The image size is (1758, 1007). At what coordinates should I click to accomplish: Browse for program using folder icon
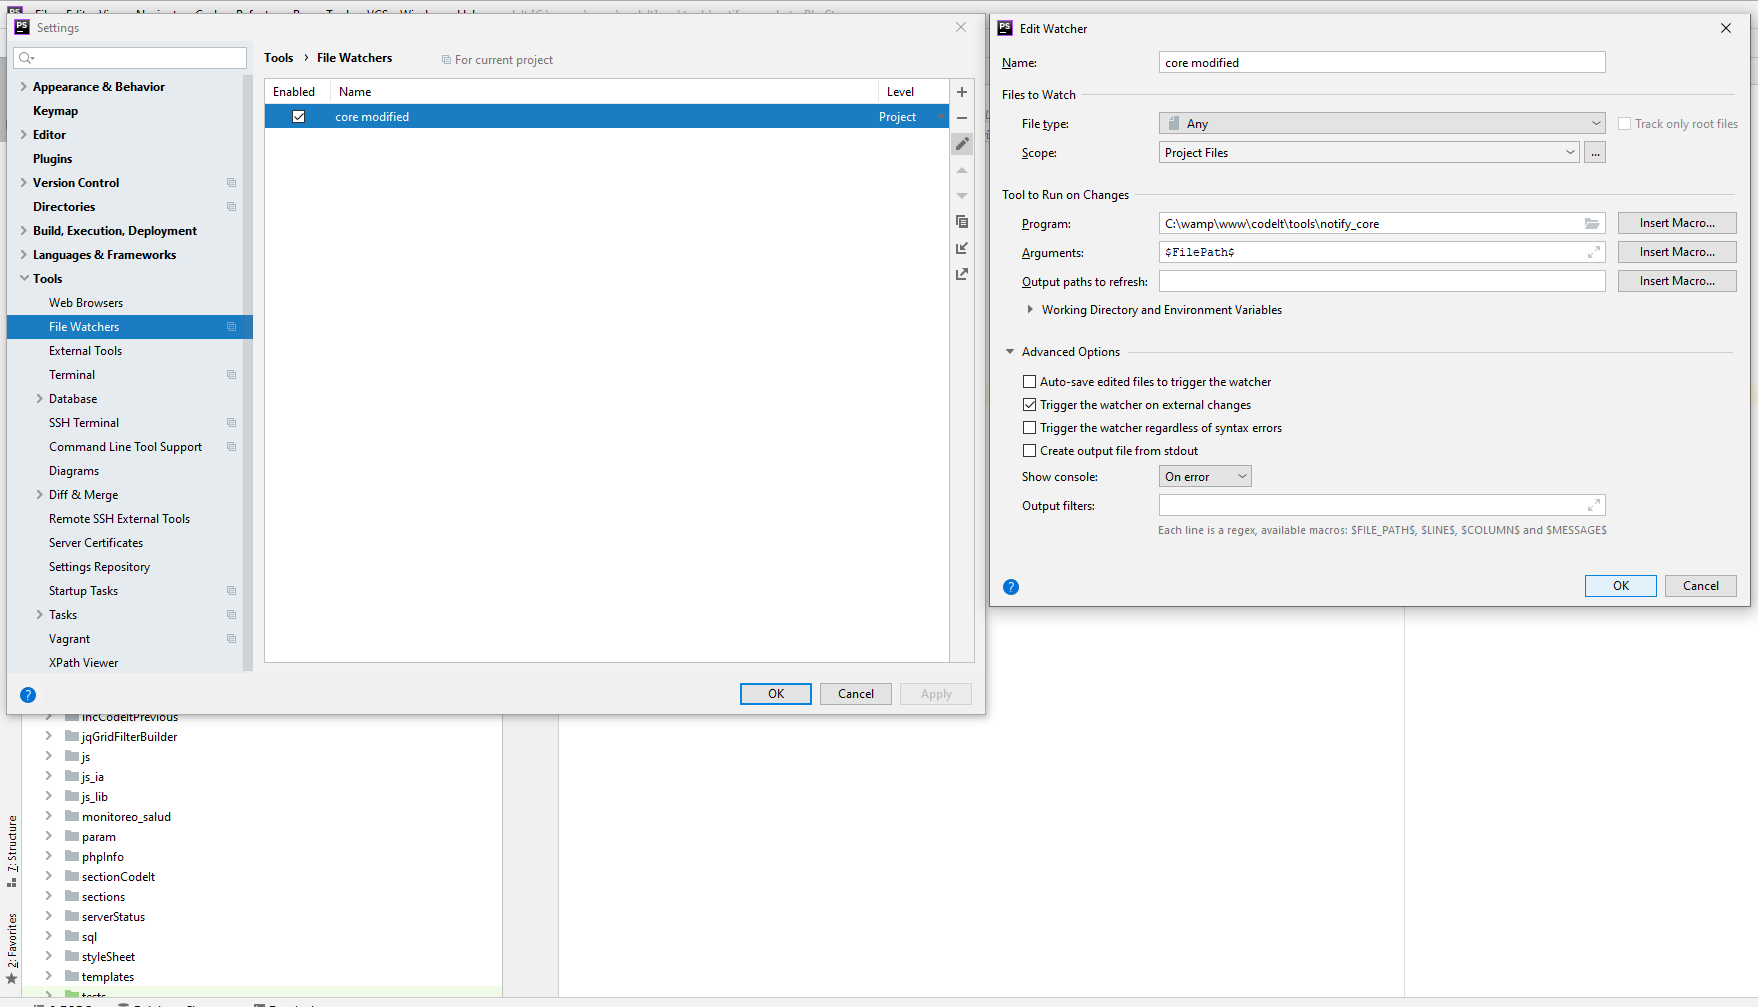click(1591, 224)
